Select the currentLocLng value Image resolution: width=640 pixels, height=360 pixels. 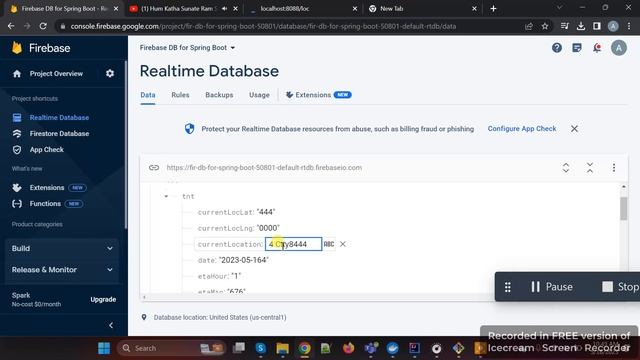point(268,228)
